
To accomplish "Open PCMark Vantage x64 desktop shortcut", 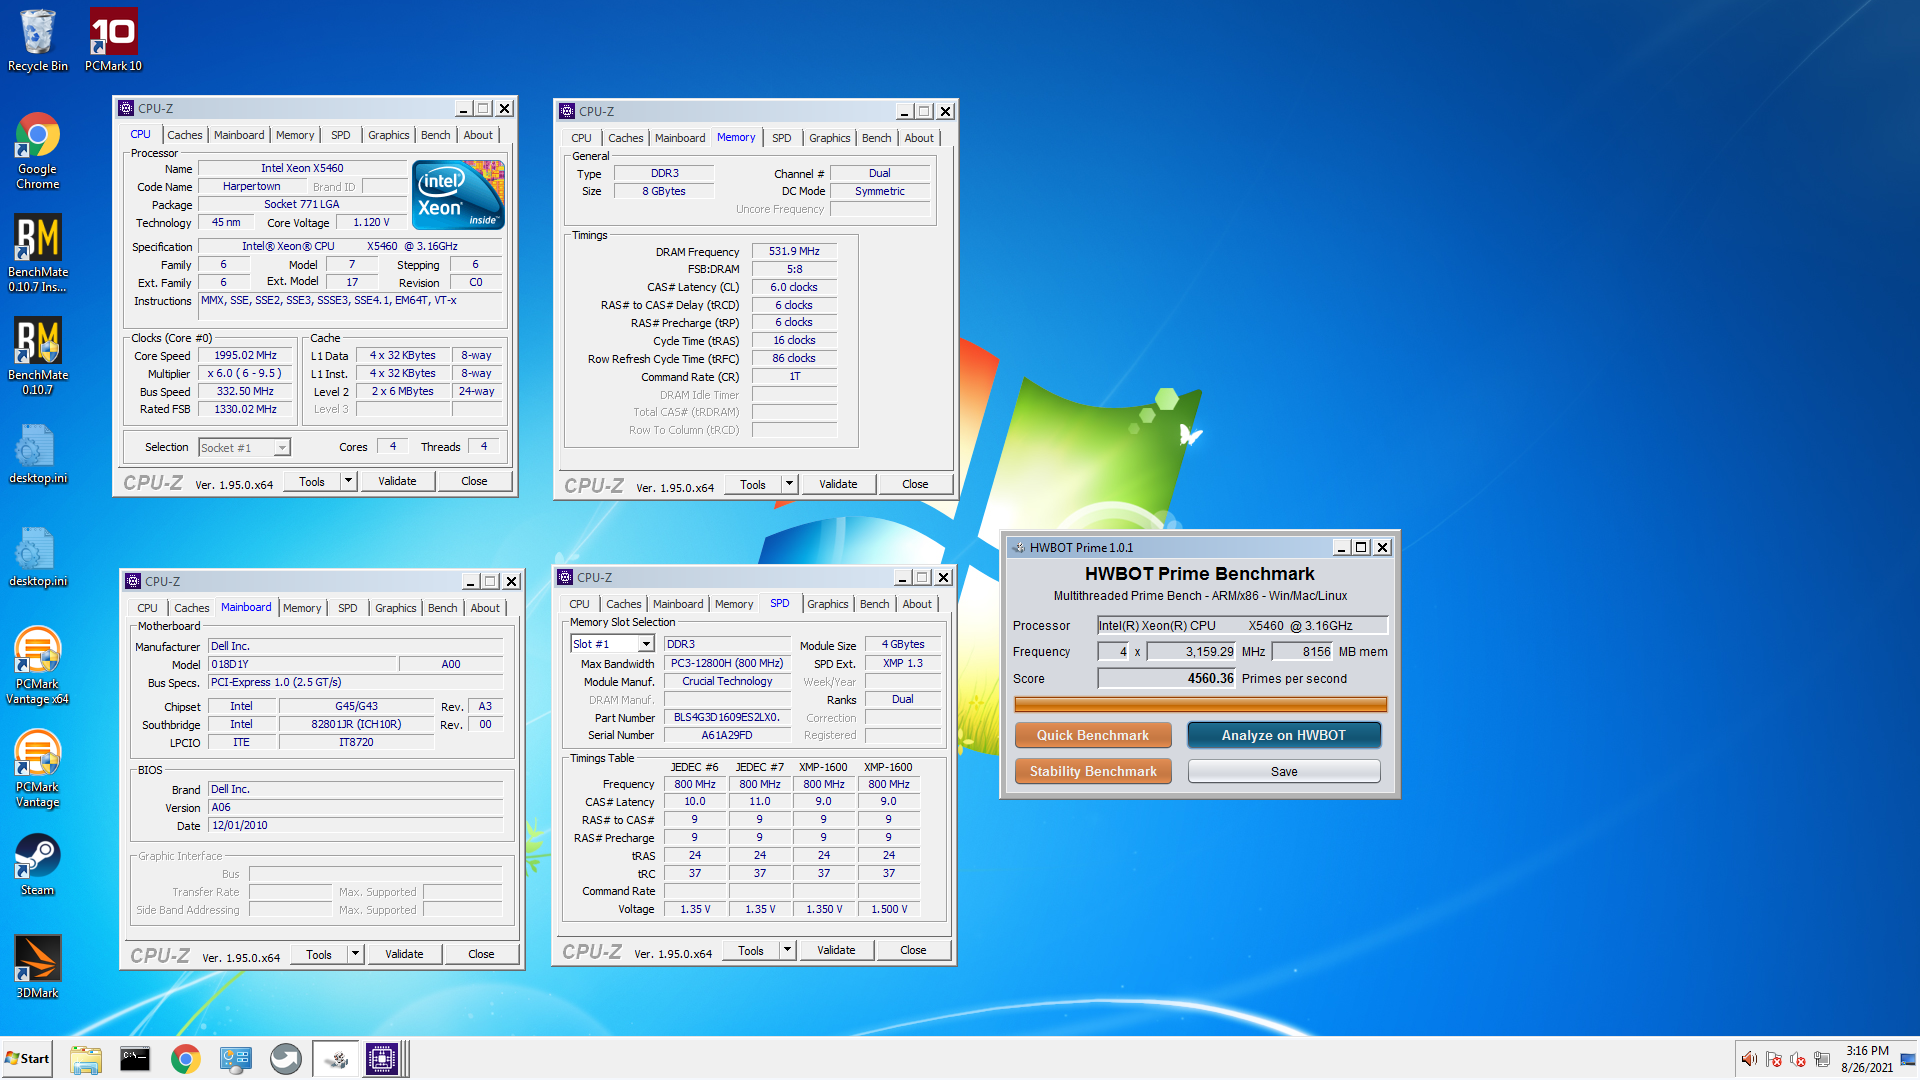I will point(38,665).
